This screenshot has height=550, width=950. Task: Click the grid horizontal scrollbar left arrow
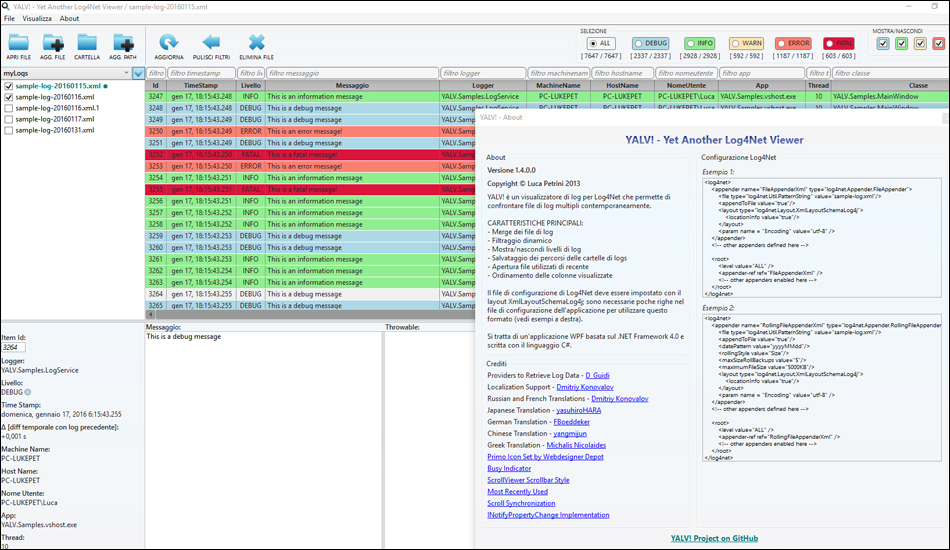tap(151, 314)
